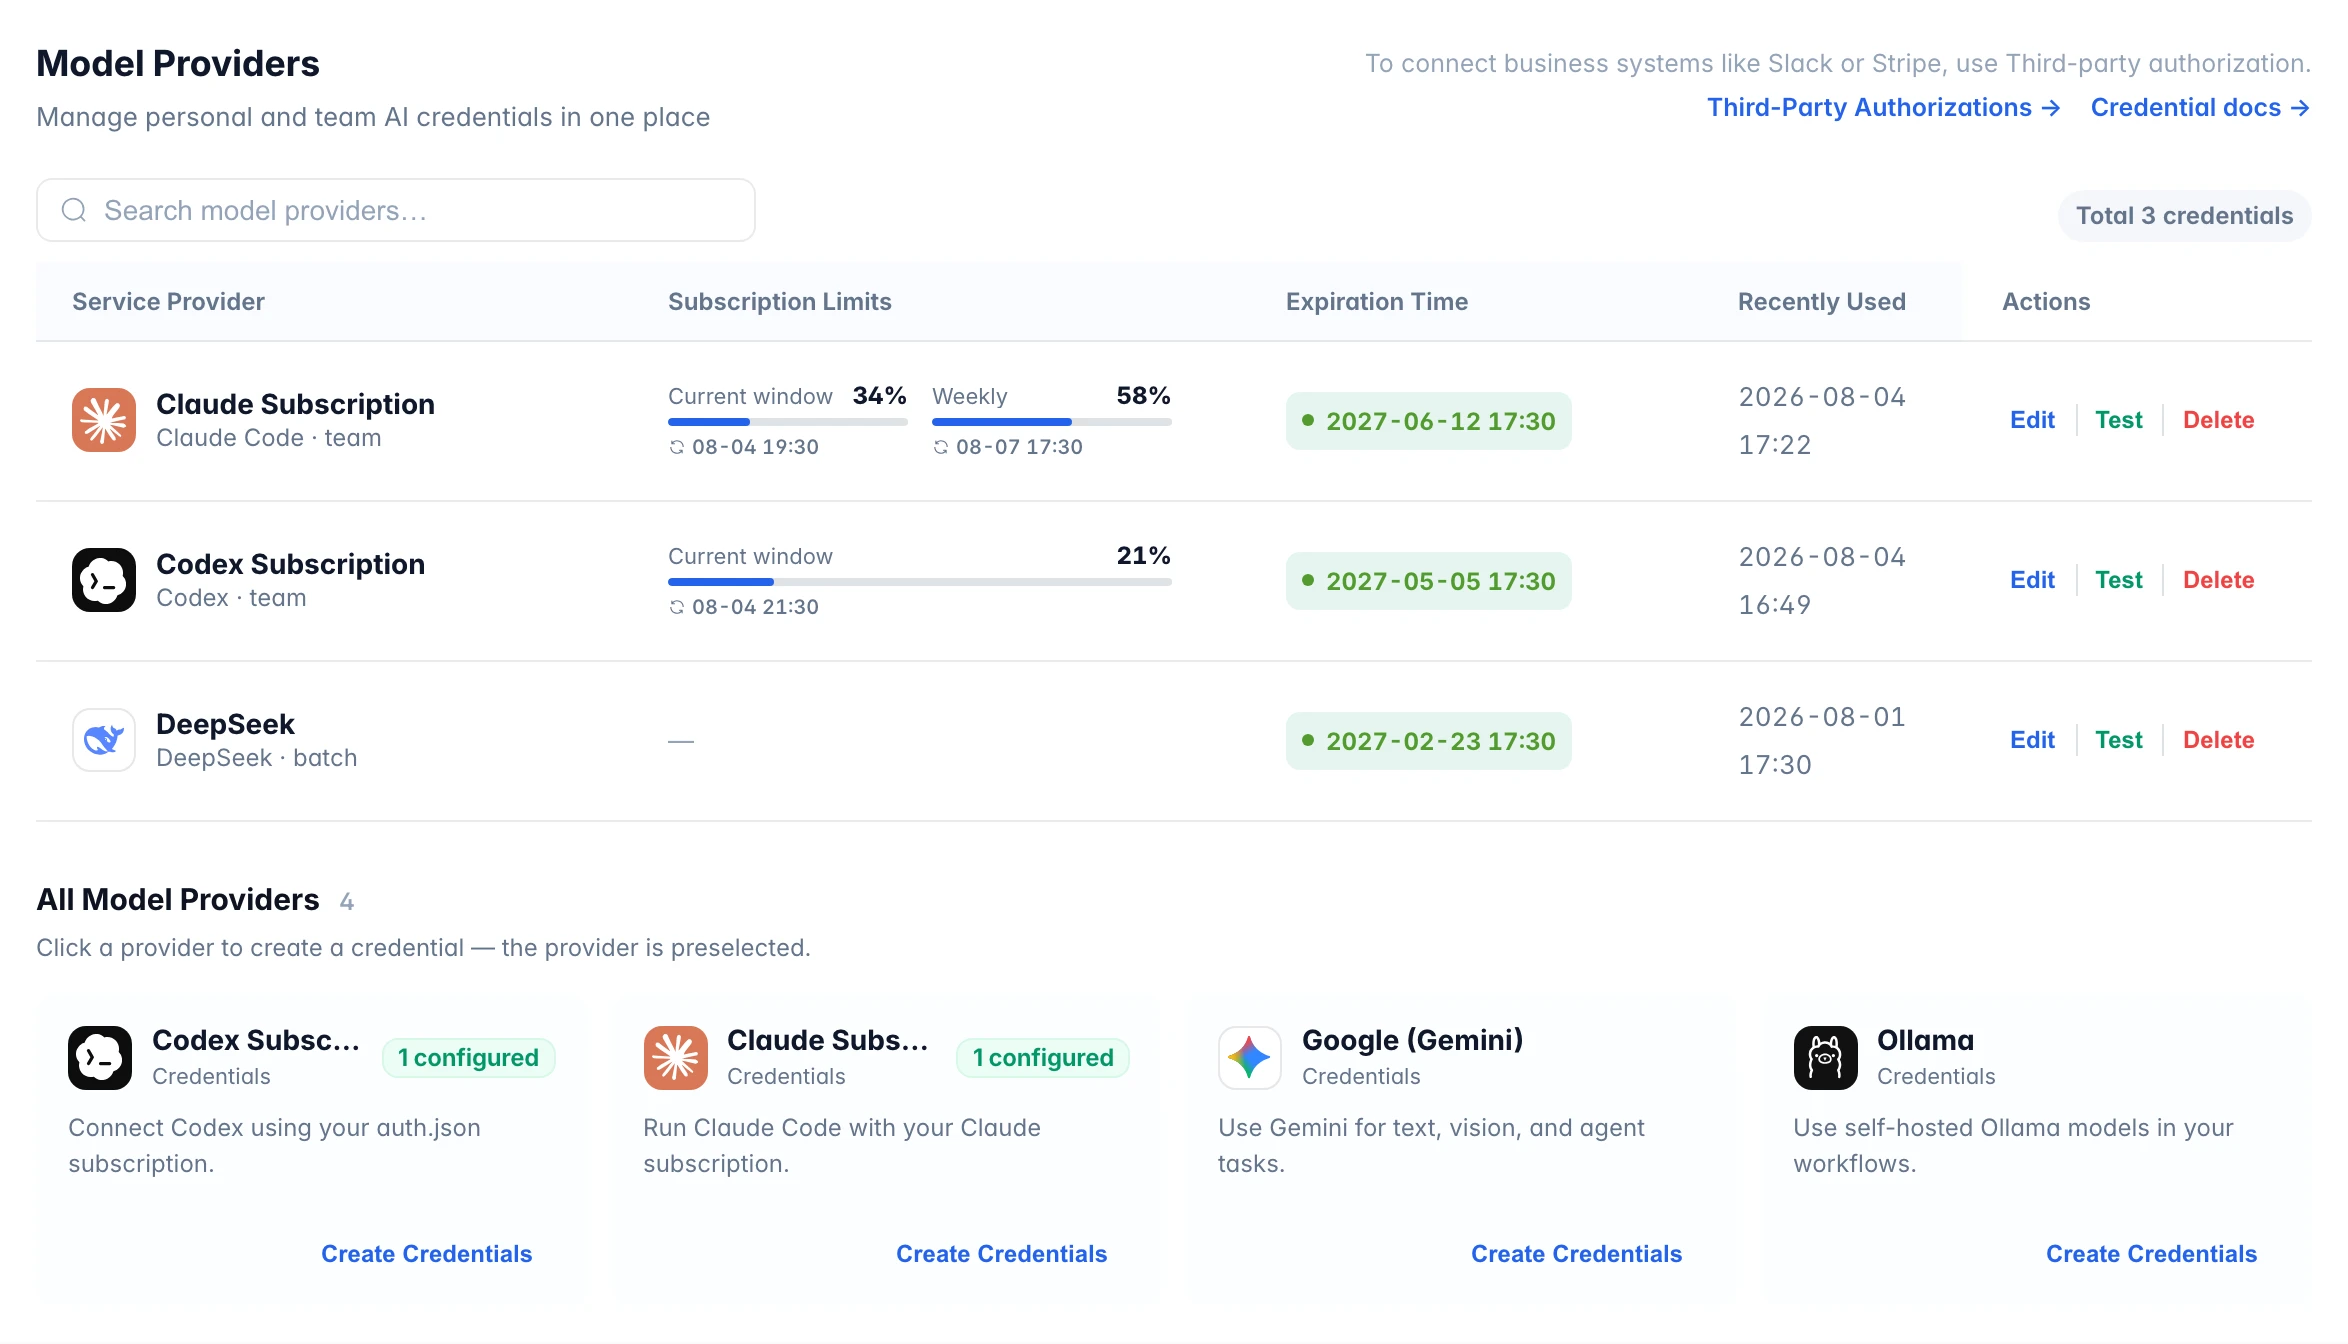Viewport: 2348px width, 1344px height.
Task: Click the truncated 'Claude Subs...' card title
Action: [828, 1040]
